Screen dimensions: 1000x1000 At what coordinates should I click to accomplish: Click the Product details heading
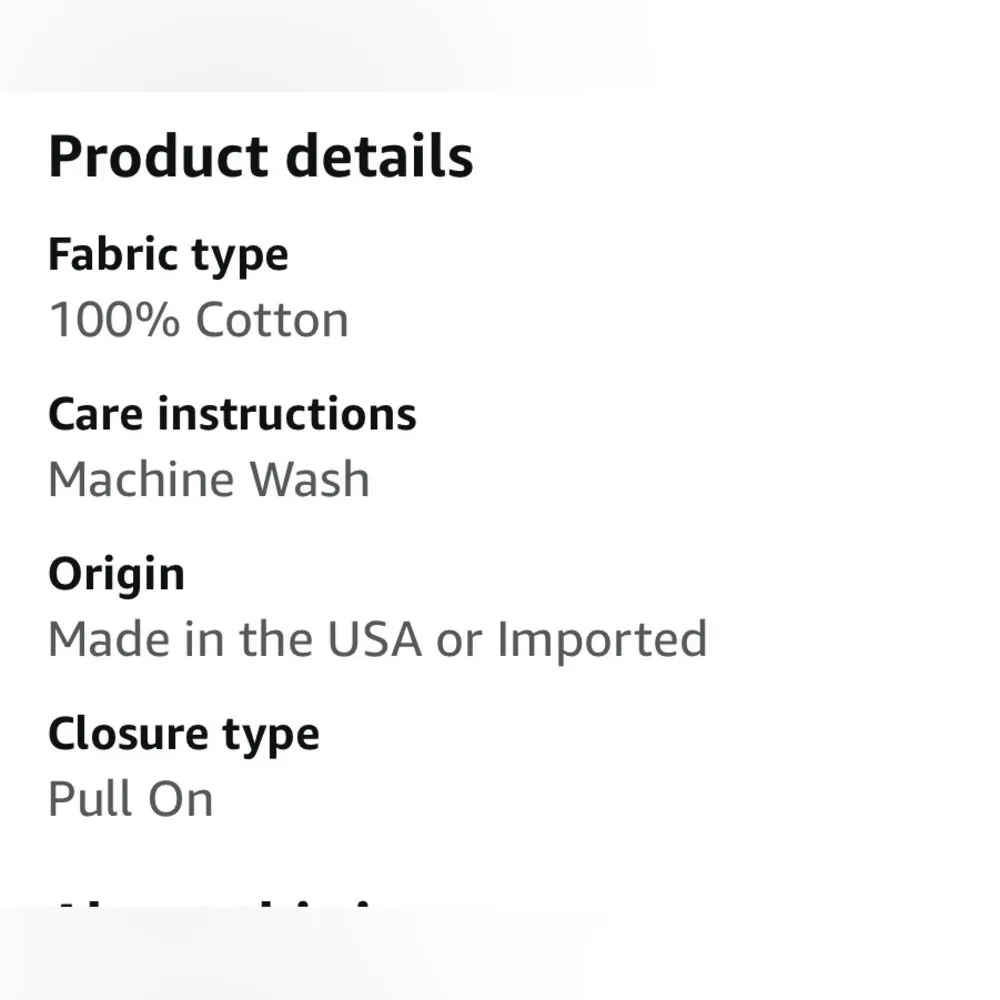[260, 157]
